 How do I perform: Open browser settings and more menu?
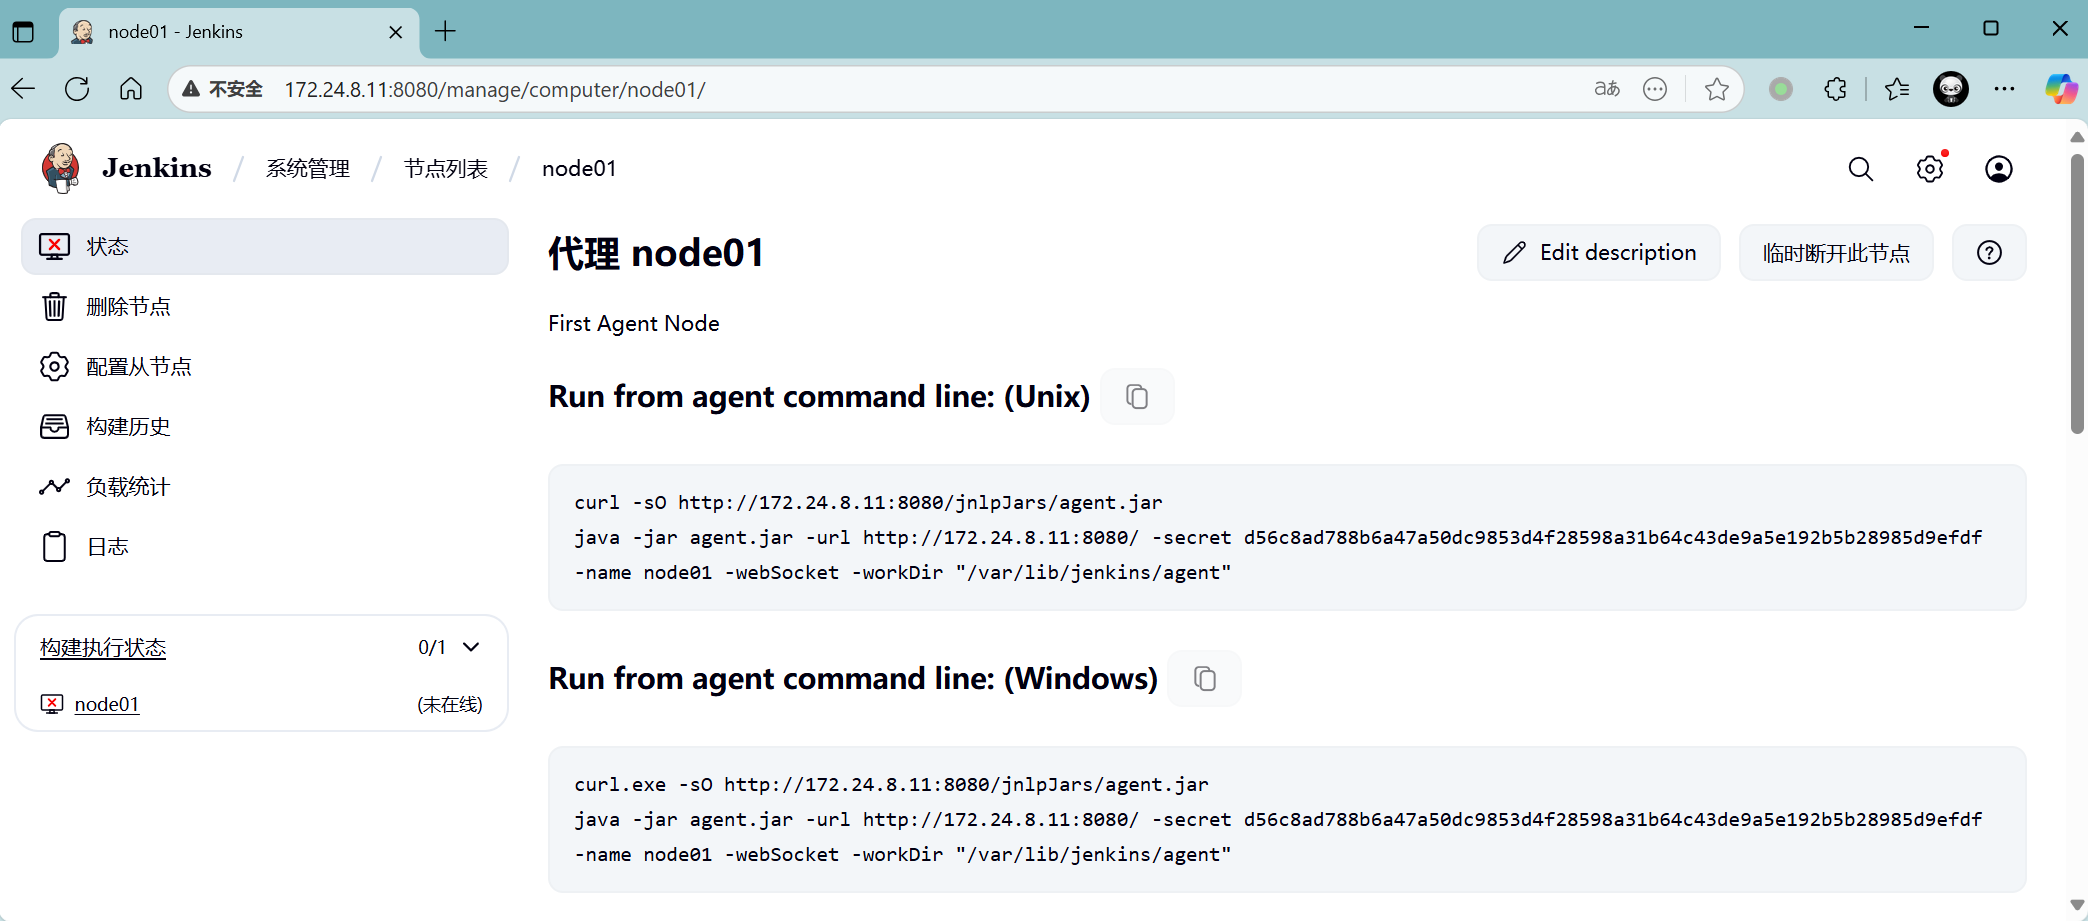coord(2004,90)
